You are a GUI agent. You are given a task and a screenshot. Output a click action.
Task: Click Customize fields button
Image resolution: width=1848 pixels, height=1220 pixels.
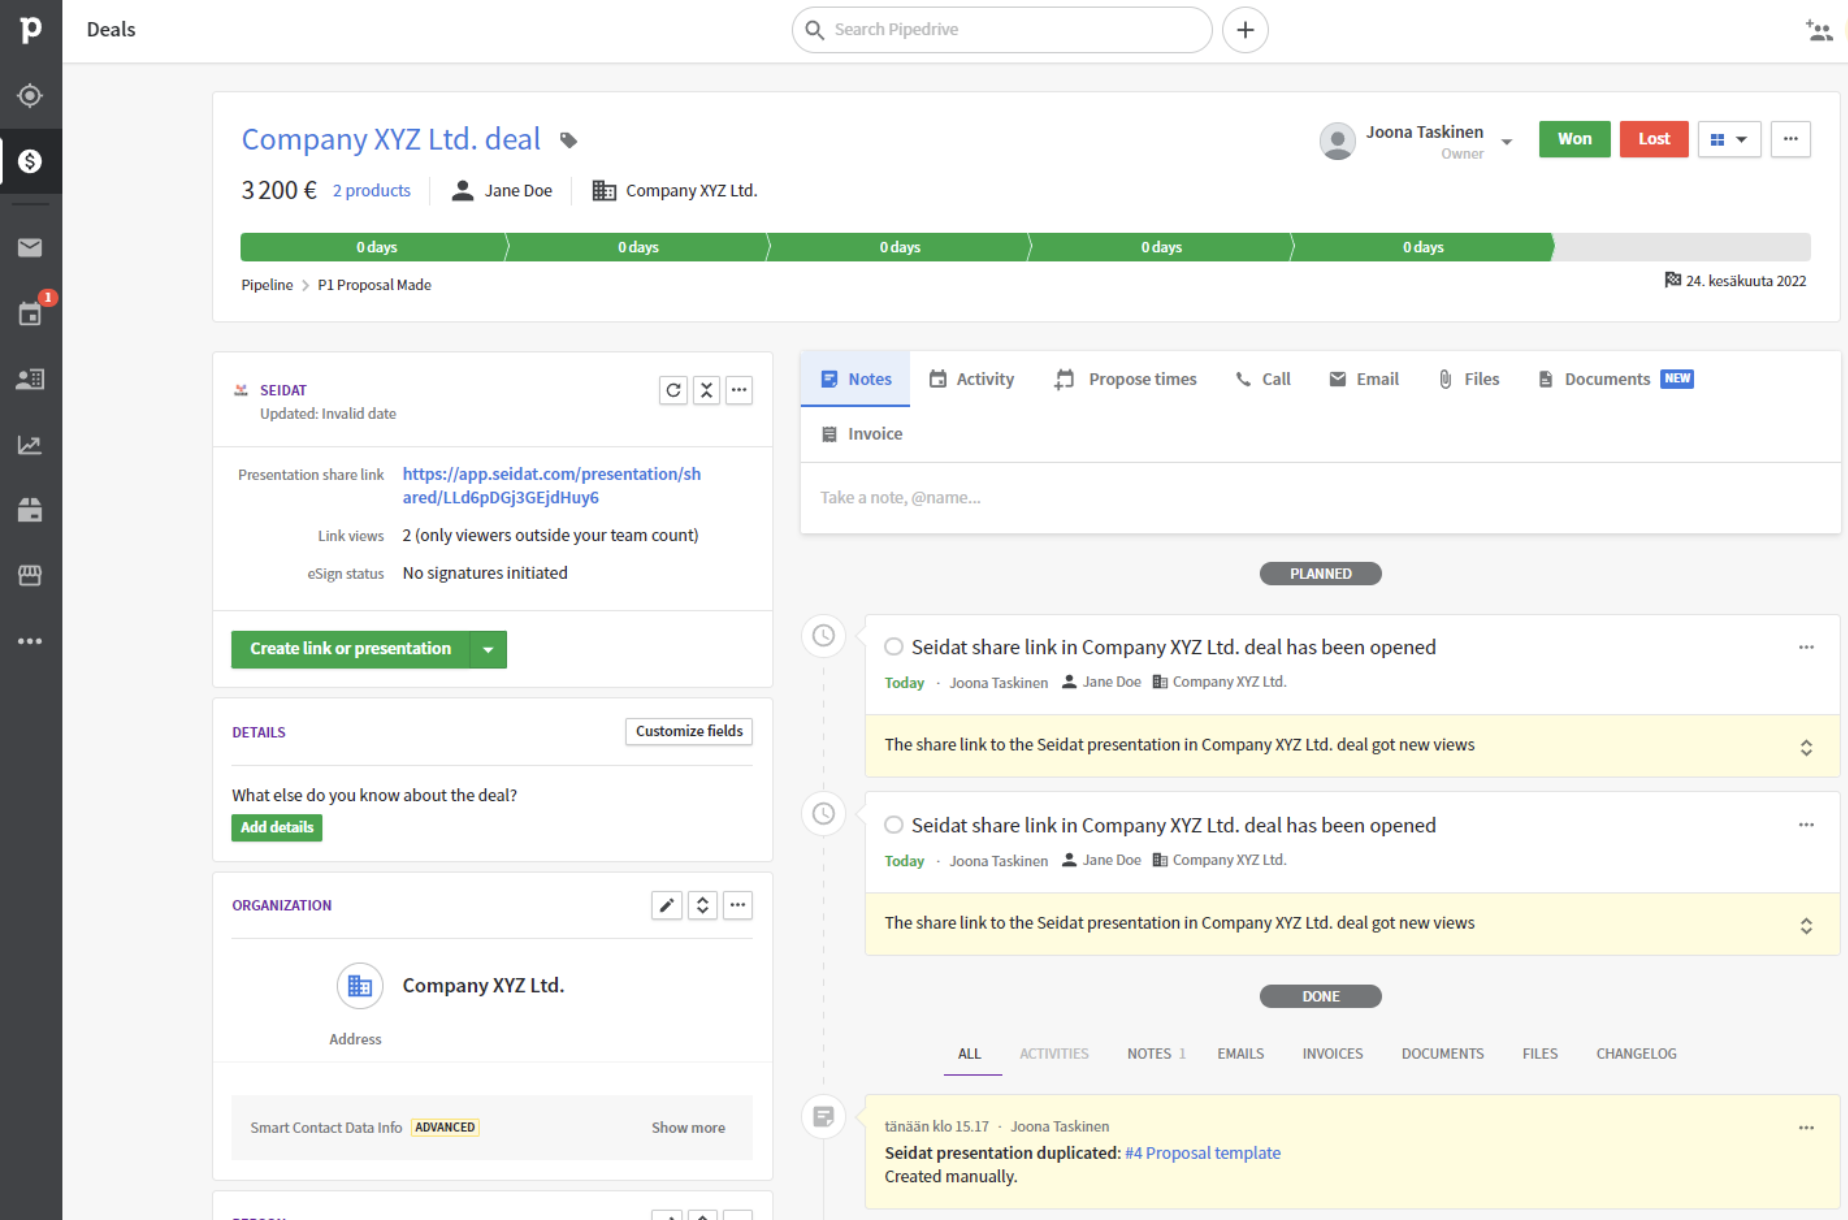[x=689, y=731]
